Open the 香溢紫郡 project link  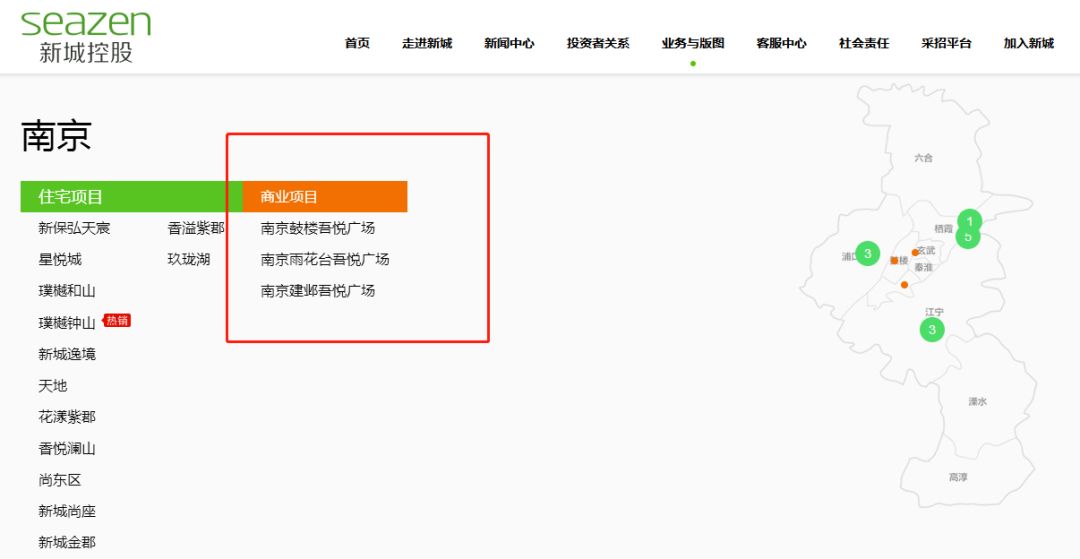[x=196, y=229]
